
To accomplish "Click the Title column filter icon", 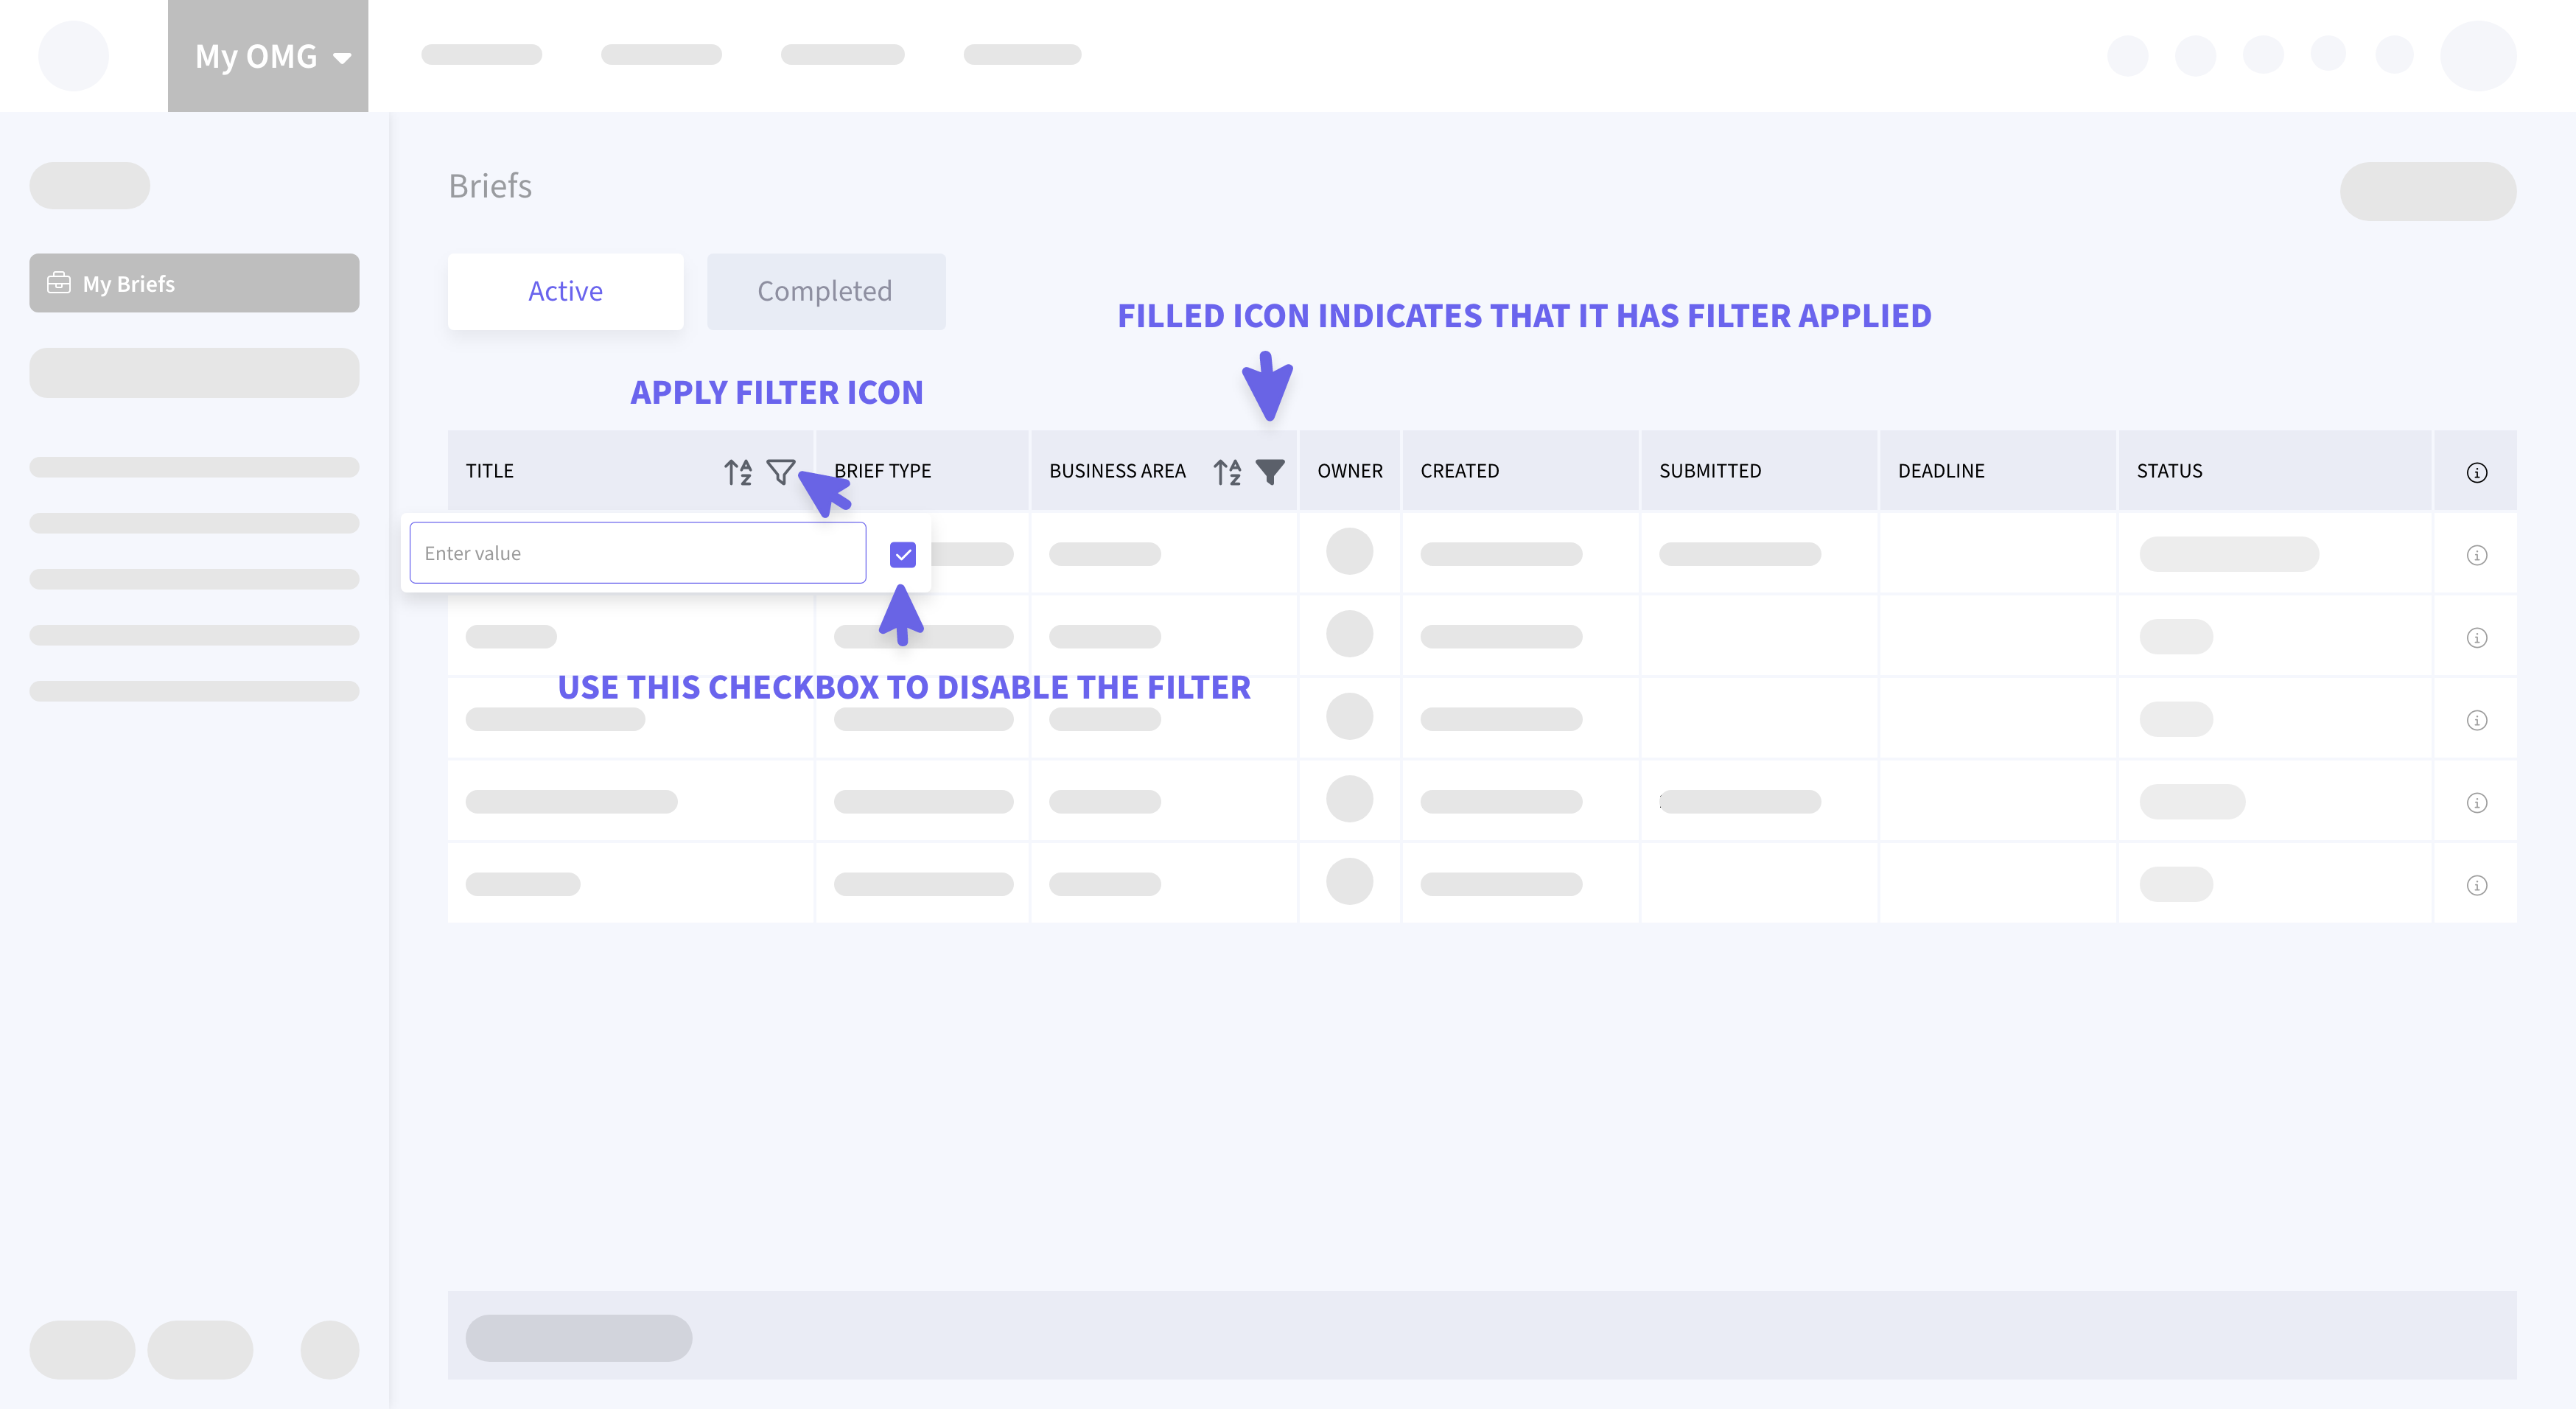I will point(780,471).
